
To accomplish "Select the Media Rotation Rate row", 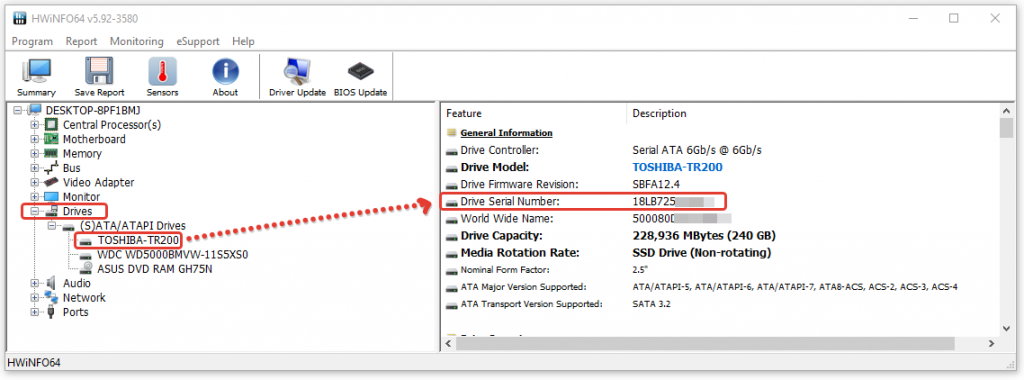I will click(x=720, y=252).
